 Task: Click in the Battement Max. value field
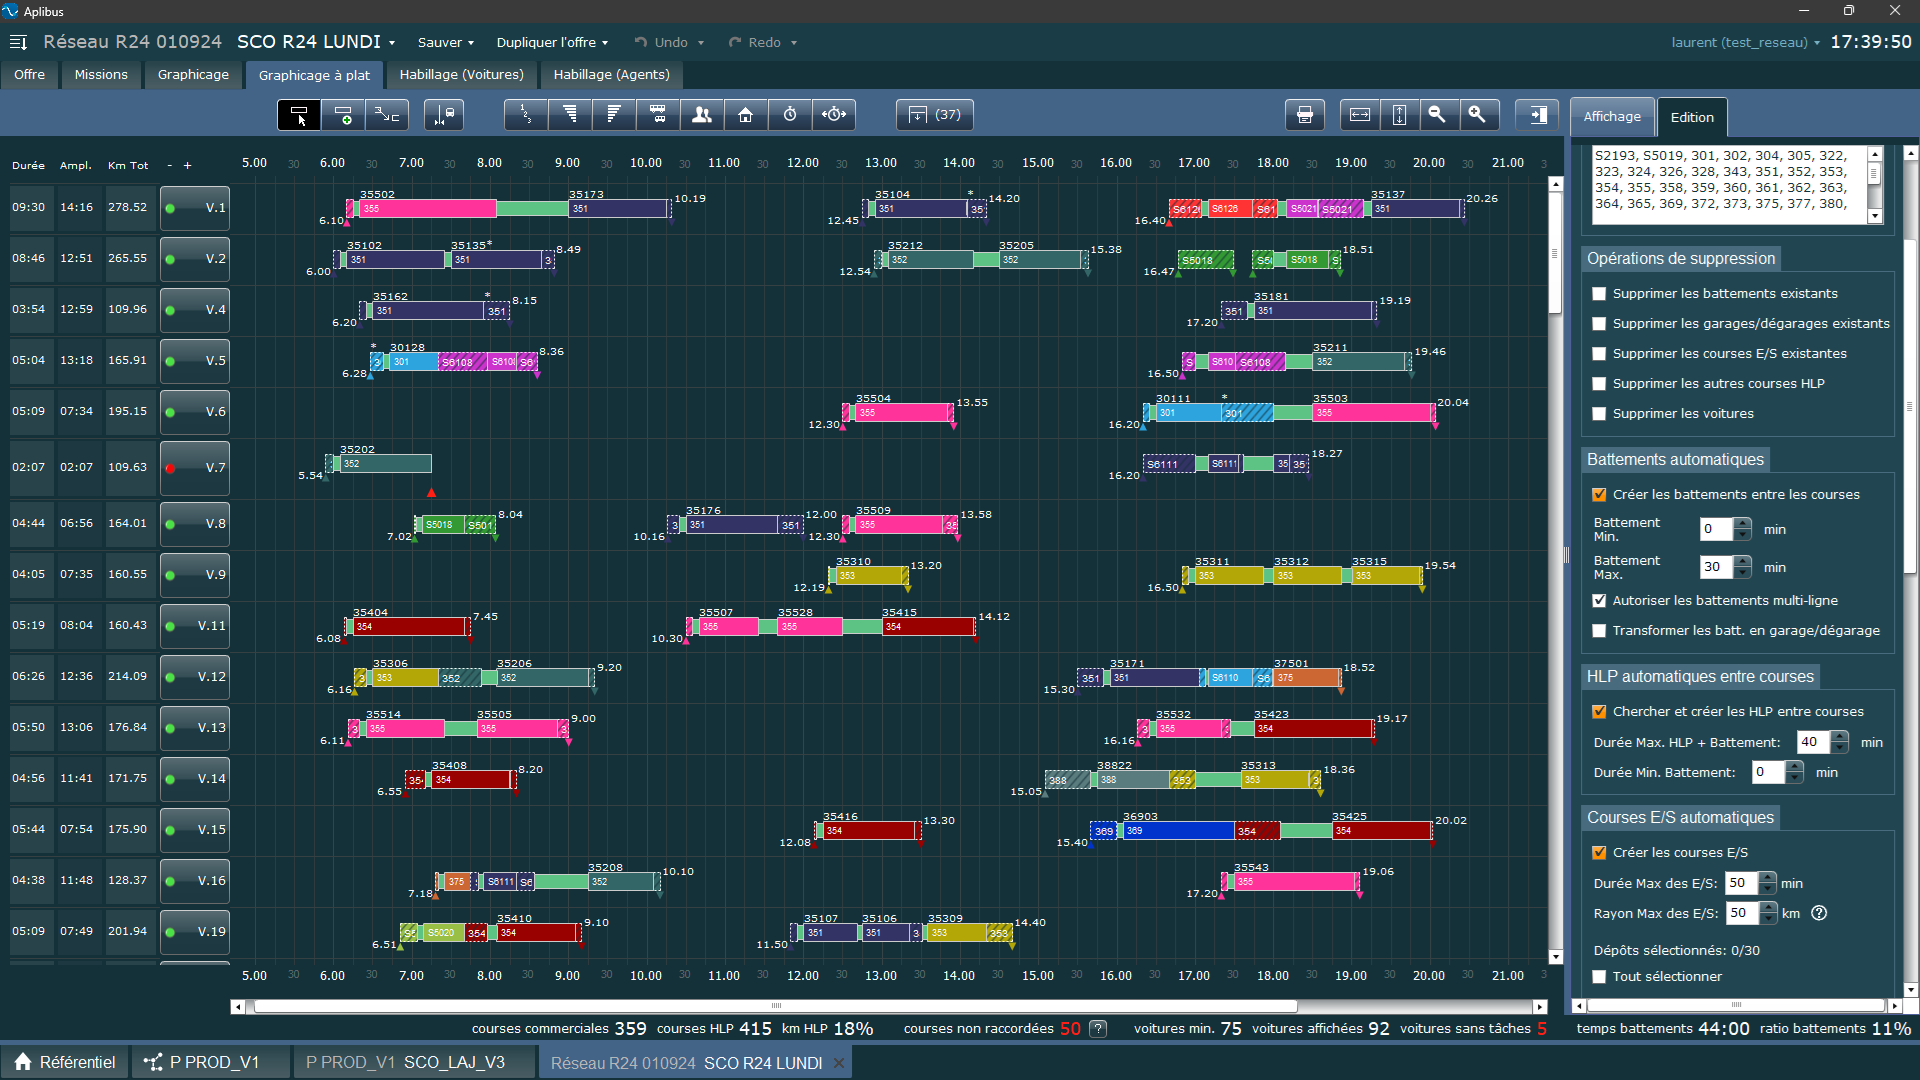[1715, 567]
